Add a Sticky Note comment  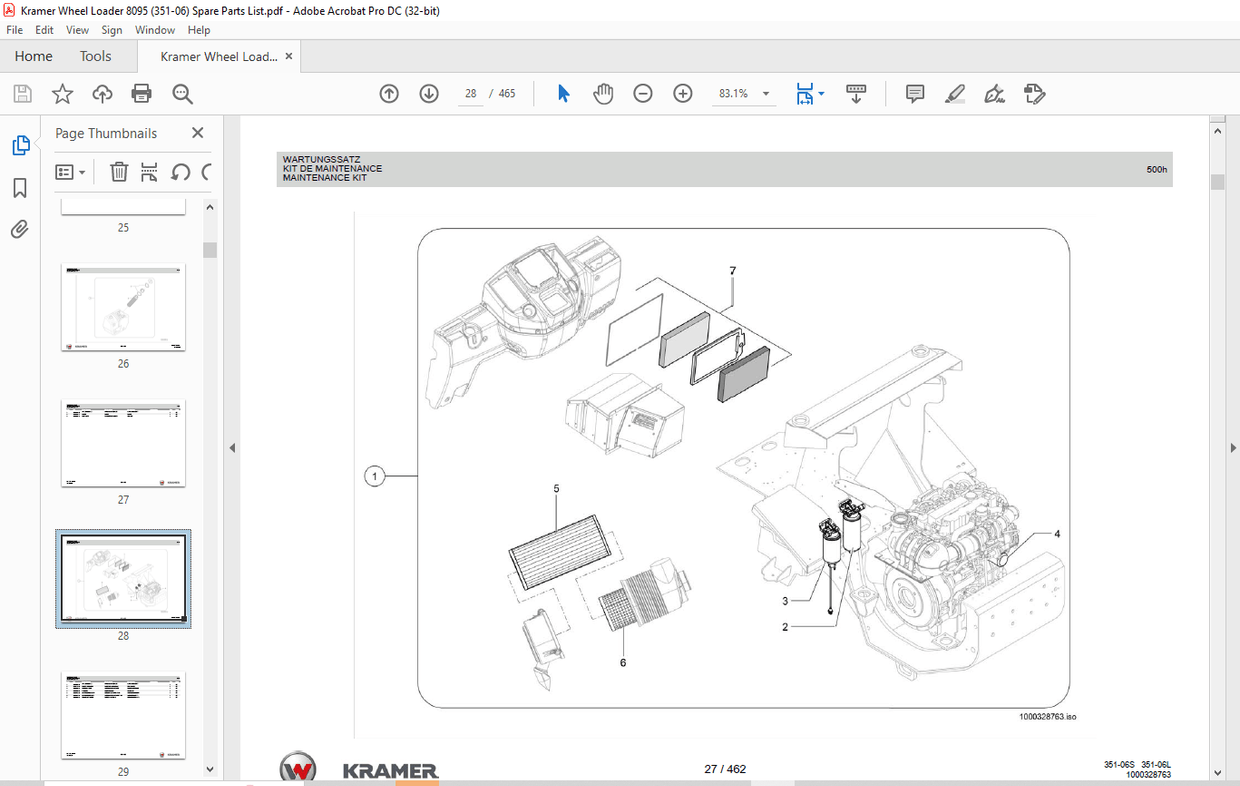(914, 93)
